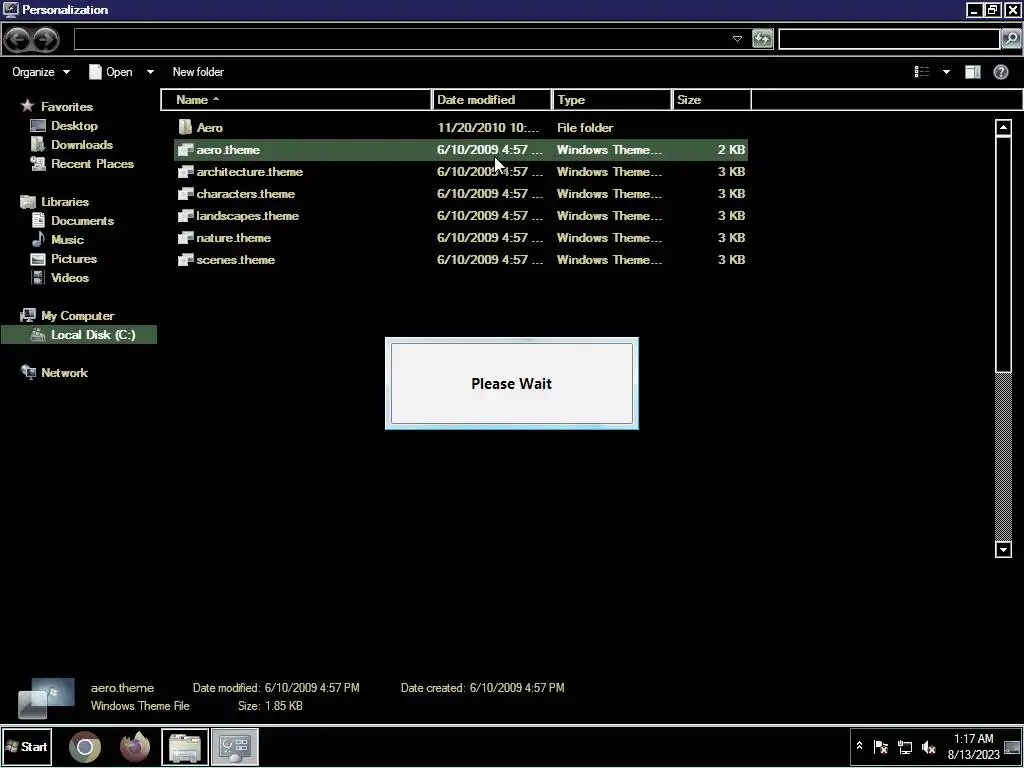
Task: Click the '2 KB' size cell
Action: coord(731,150)
